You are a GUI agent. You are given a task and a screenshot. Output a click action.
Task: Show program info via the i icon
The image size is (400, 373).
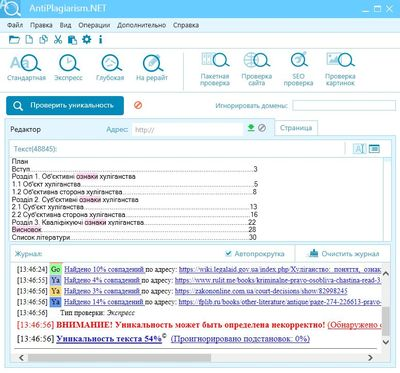[x=100, y=40]
